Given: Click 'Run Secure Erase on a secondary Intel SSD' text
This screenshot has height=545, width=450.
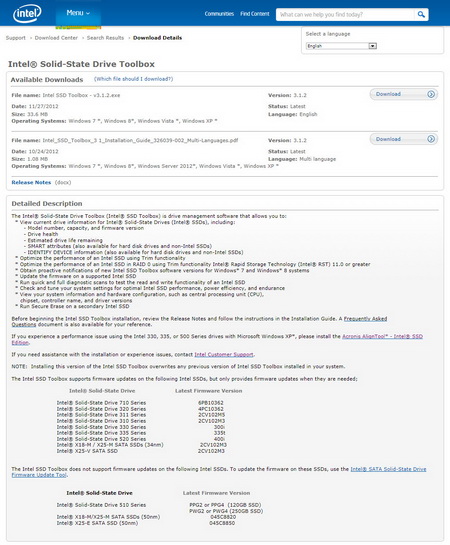Looking at the screenshot, I should coord(74,307).
